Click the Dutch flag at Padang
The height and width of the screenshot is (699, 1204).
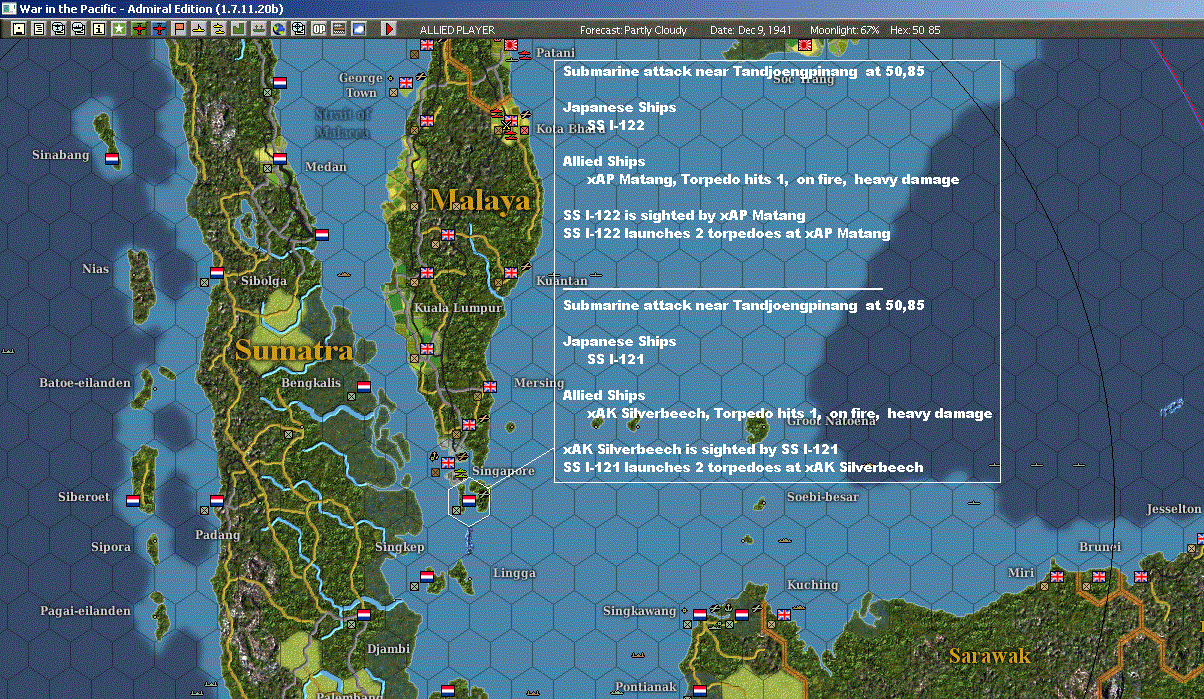point(217,499)
